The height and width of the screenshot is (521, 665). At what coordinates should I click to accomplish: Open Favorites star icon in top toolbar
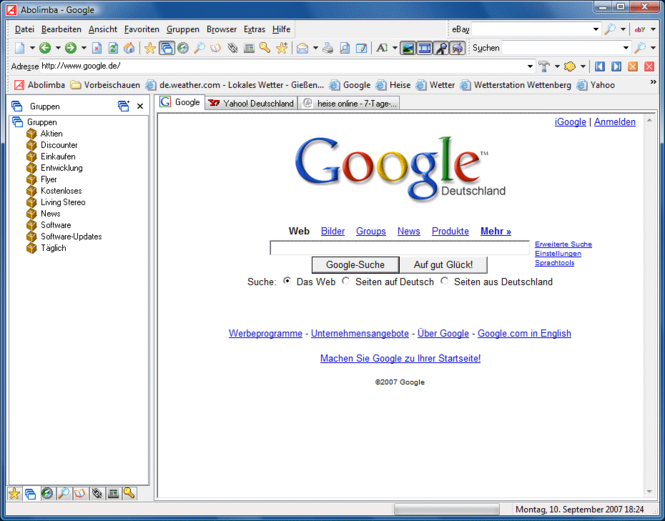pyautogui.click(x=150, y=48)
